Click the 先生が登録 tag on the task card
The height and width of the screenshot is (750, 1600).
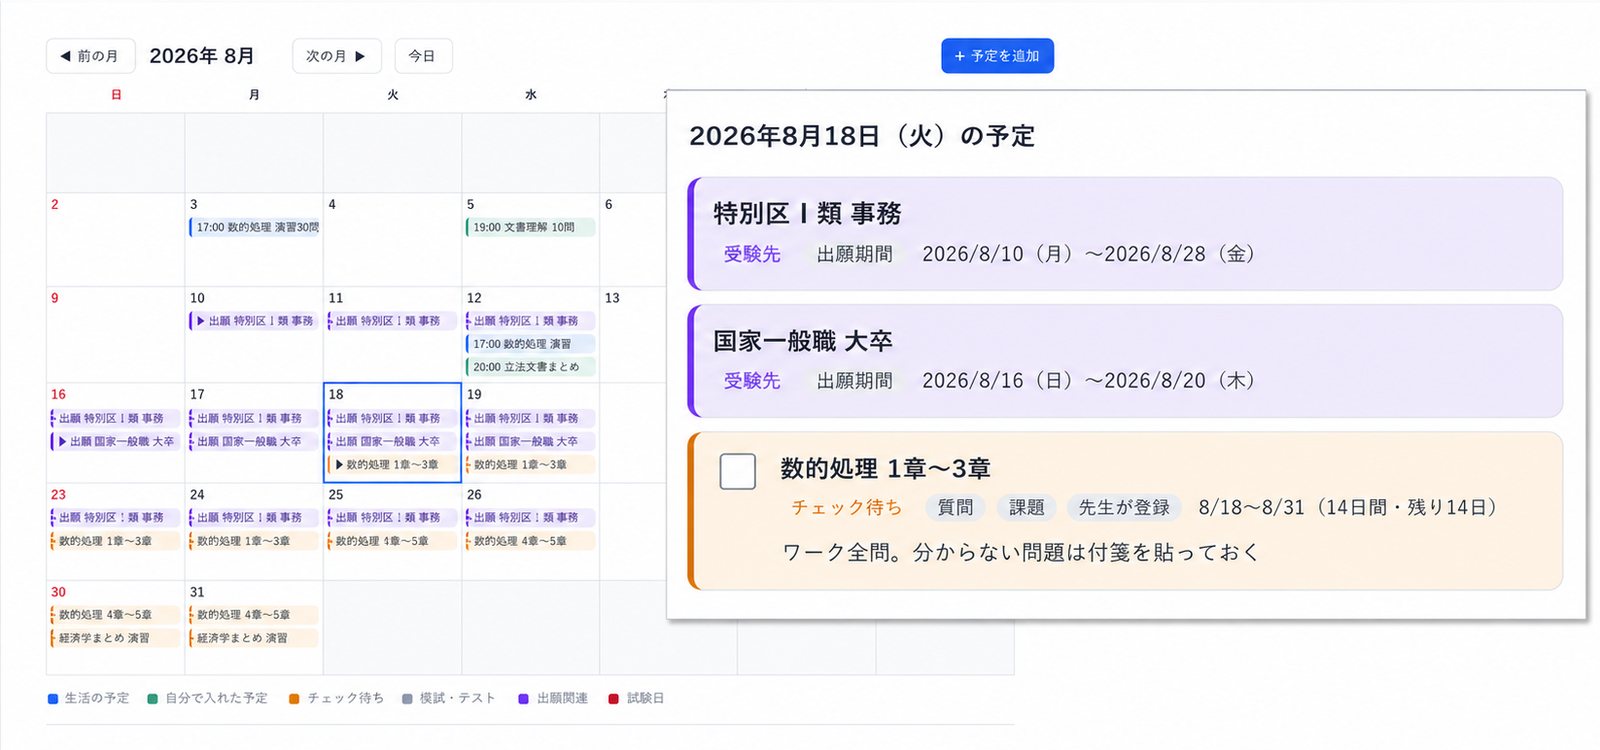(1124, 508)
